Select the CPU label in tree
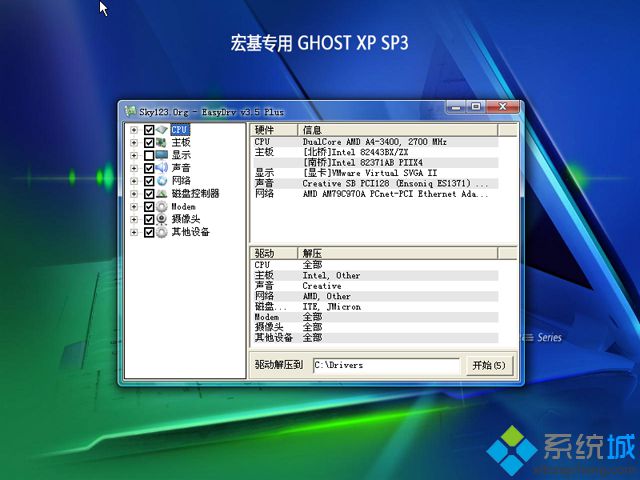Viewport: 640px width, 480px height. click(x=180, y=130)
